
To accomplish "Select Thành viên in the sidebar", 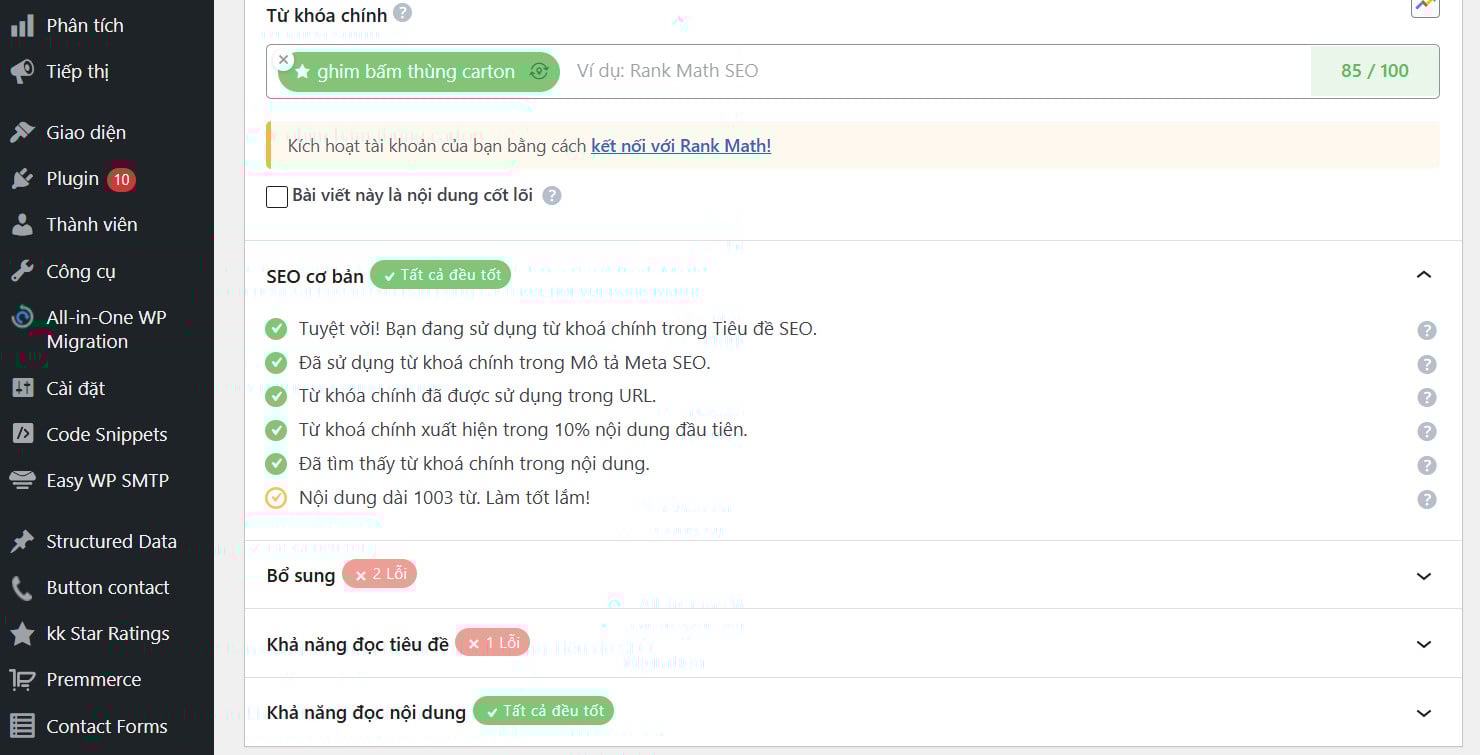I will point(89,224).
